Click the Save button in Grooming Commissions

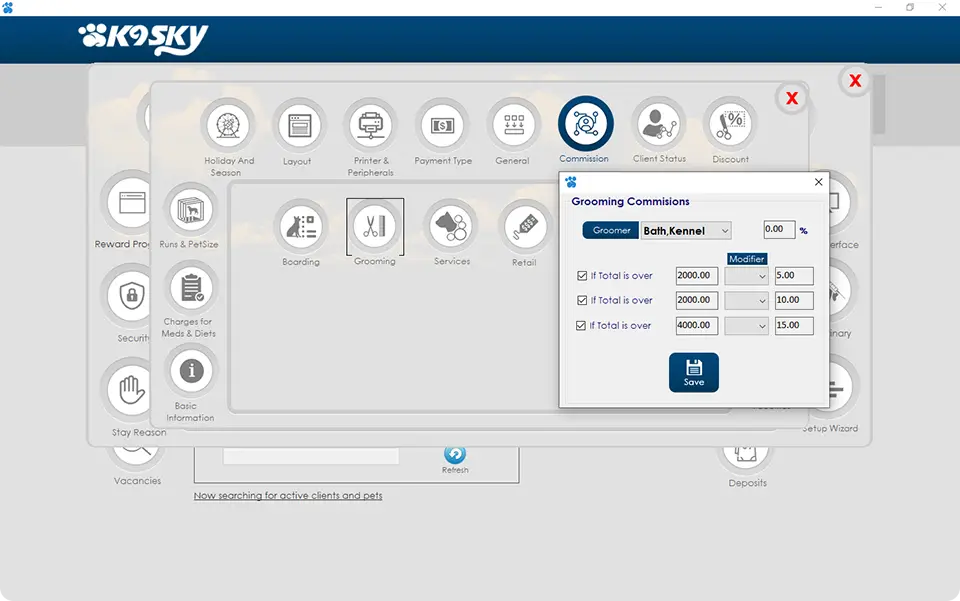tap(694, 372)
